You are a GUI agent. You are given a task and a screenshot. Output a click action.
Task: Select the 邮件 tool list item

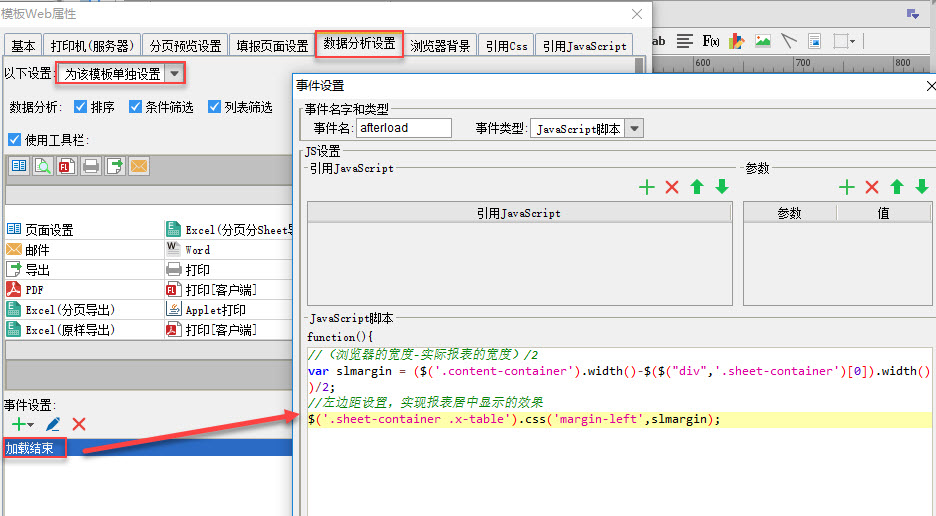coord(84,250)
